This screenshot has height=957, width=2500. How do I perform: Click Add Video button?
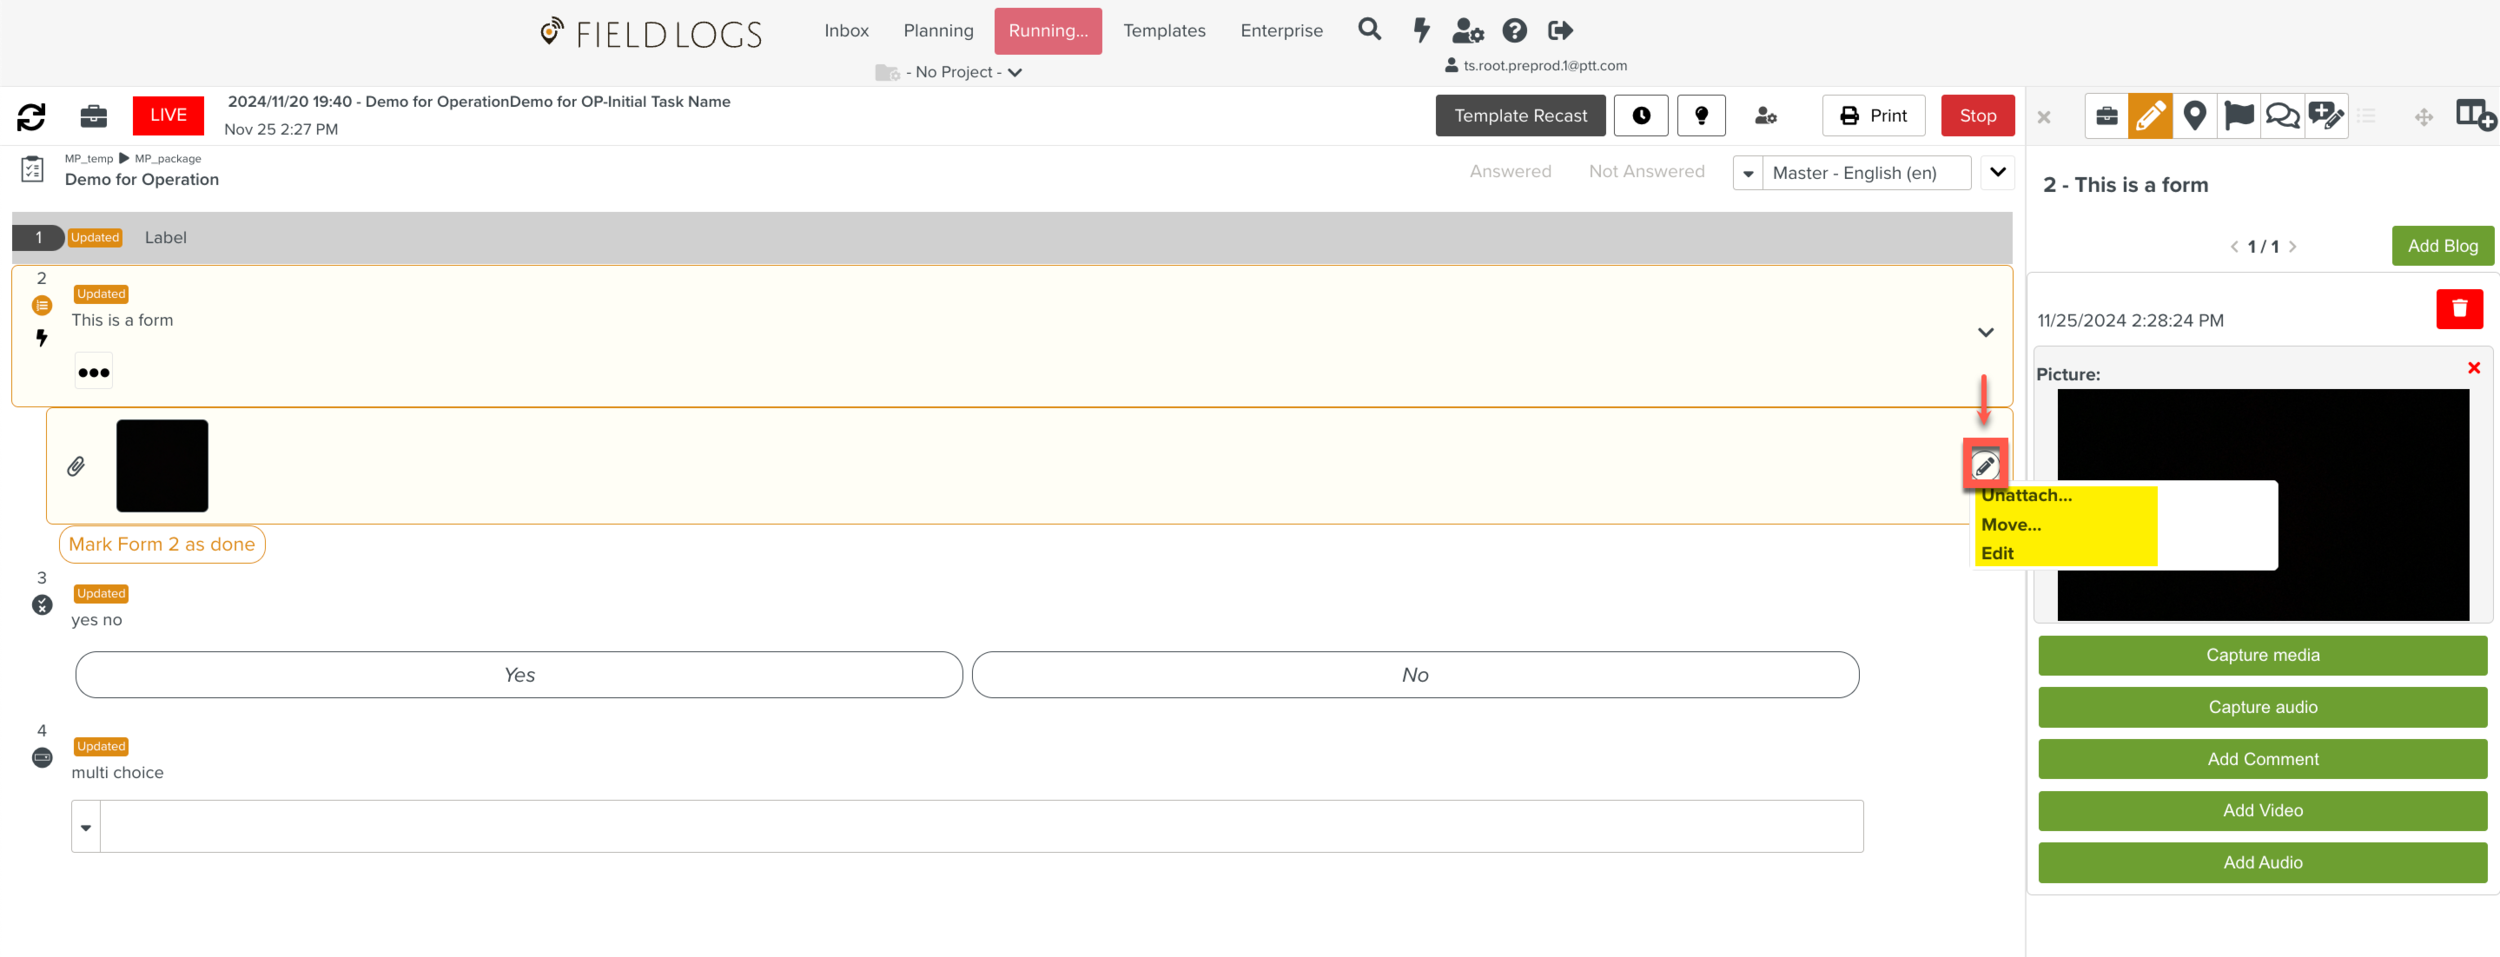(2262, 811)
